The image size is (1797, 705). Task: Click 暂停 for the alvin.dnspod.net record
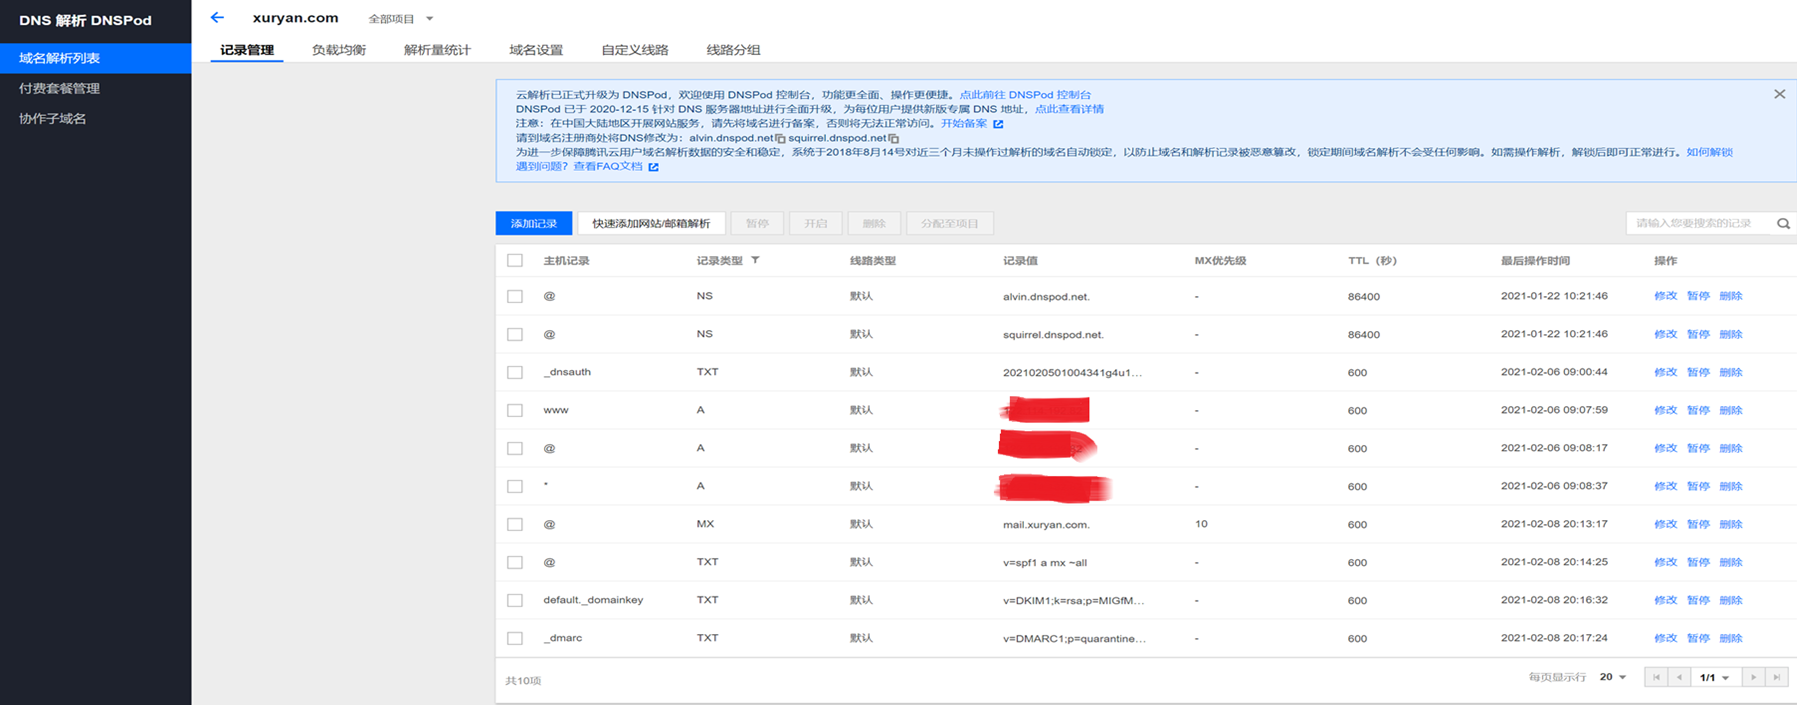[1698, 296]
